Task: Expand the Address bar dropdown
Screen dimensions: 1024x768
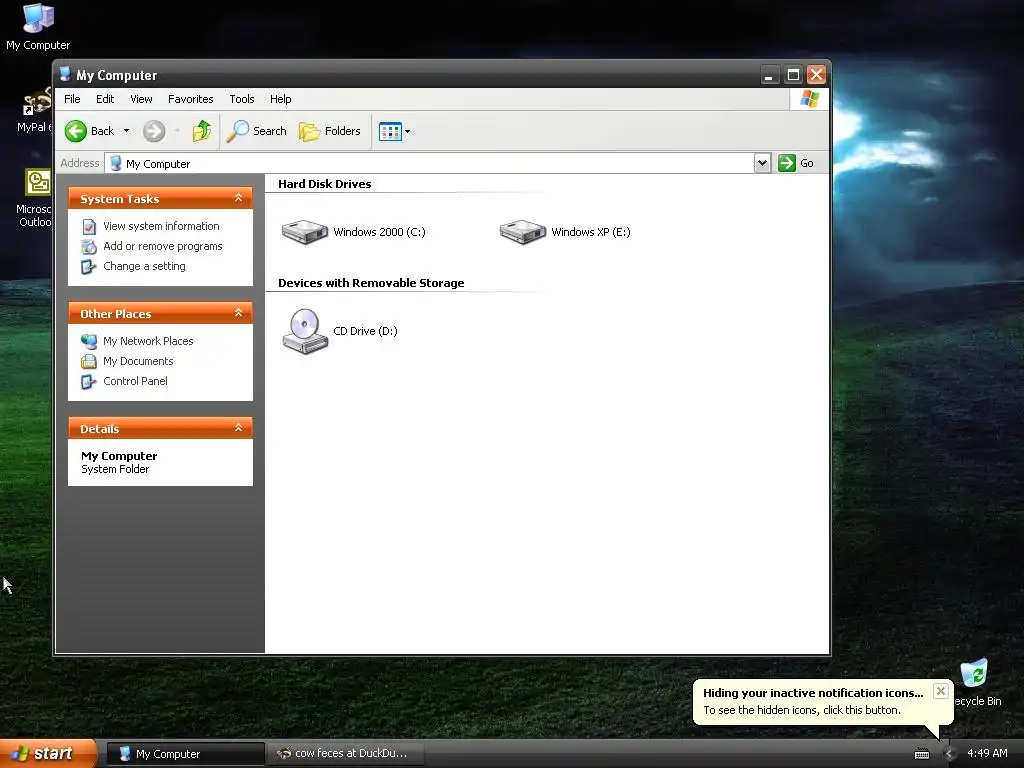Action: click(762, 163)
